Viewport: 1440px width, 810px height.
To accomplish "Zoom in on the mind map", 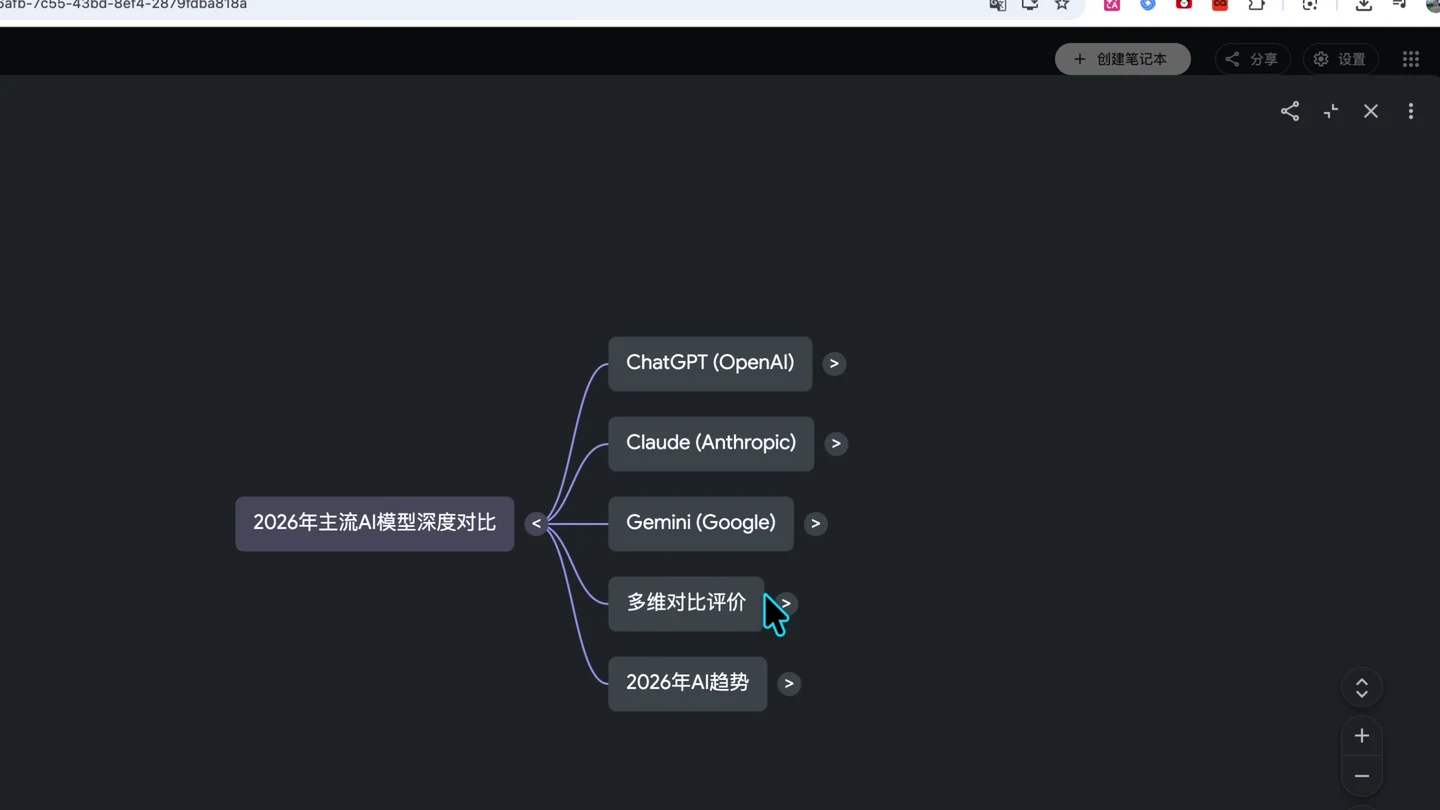I will point(1362,736).
